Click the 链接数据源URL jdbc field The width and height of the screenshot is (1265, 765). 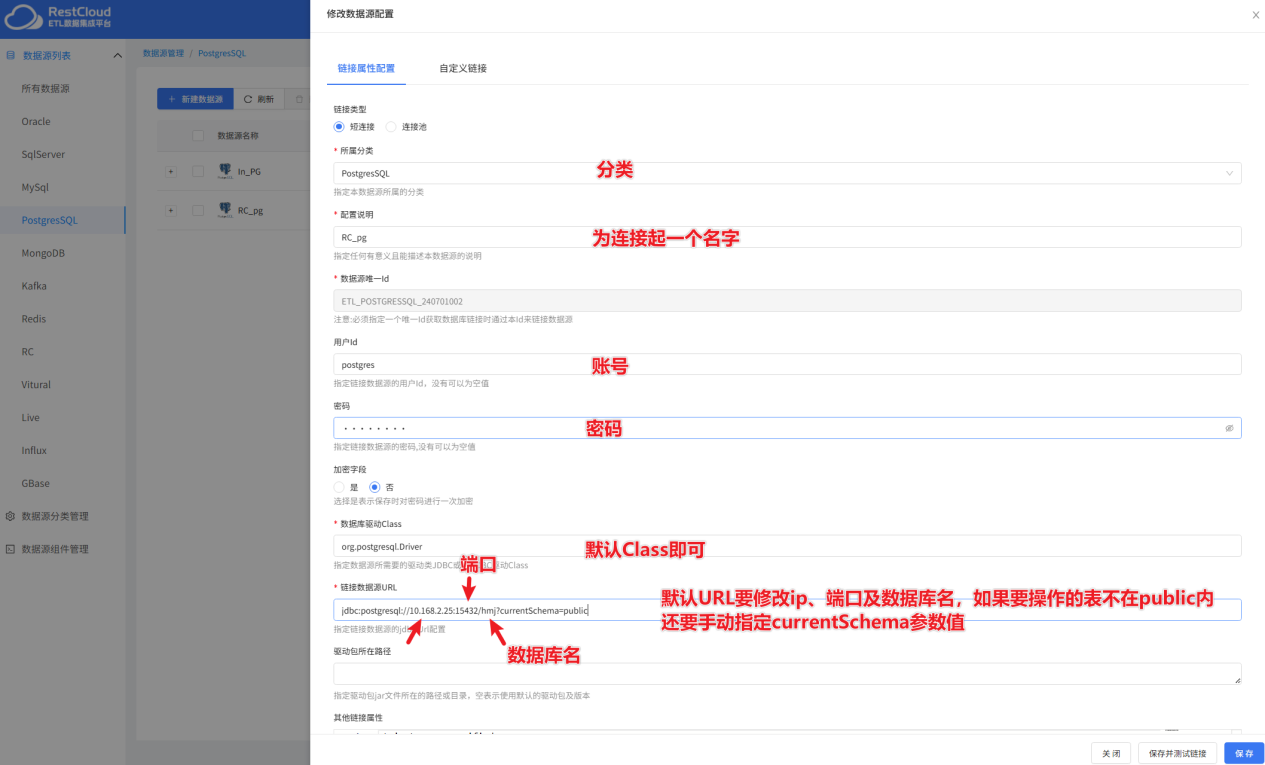(x=787, y=610)
